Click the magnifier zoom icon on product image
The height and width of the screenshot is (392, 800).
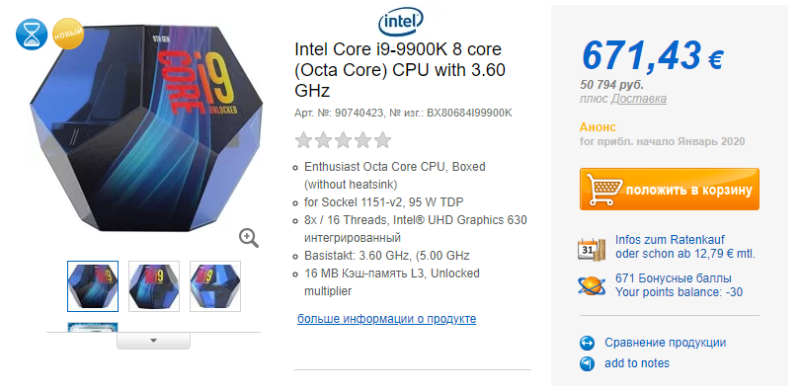248,238
